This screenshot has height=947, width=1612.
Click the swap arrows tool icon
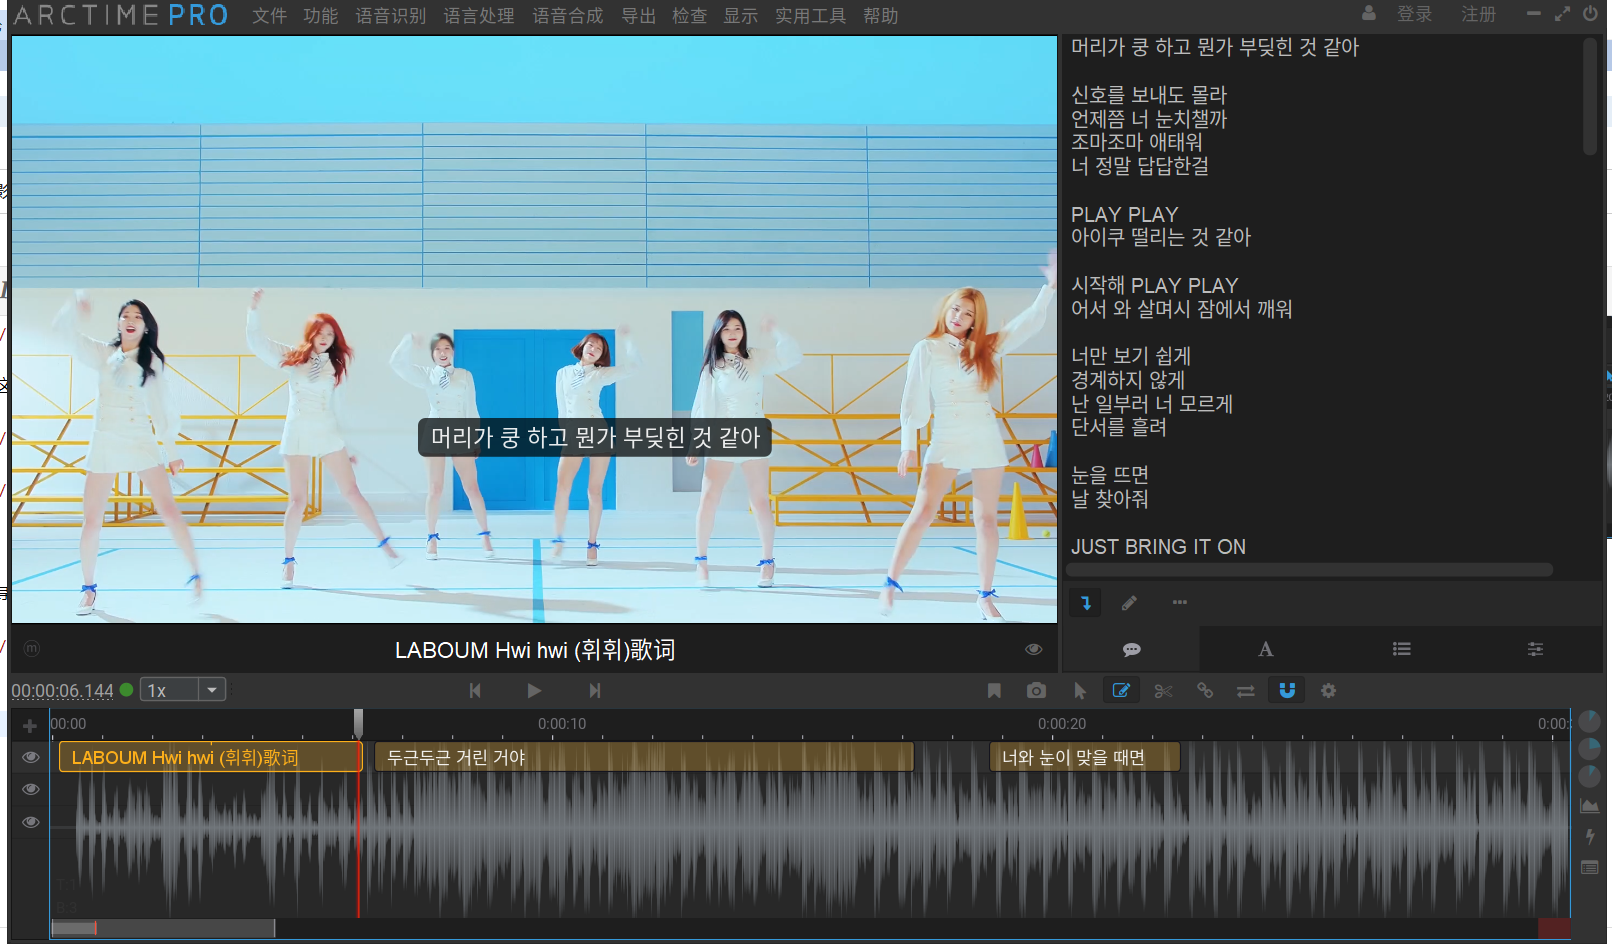point(1245,691)
